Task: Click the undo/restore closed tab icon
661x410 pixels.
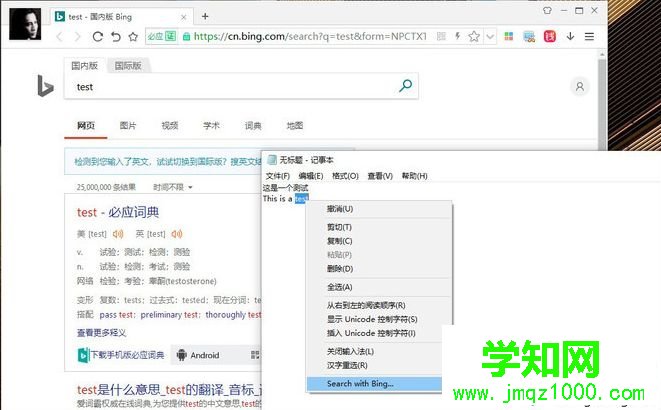Action: [116, 37]
